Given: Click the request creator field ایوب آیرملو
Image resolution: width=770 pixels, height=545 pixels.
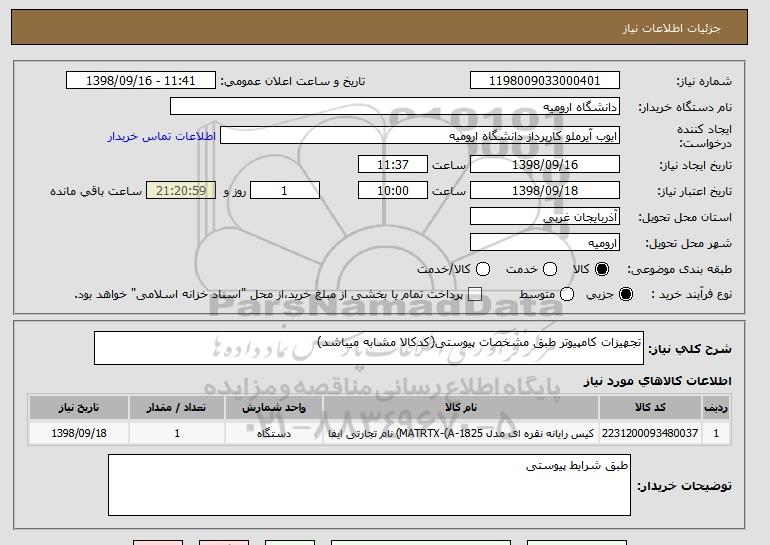Looking at the screenshot, I should click(x=420, y=136).
